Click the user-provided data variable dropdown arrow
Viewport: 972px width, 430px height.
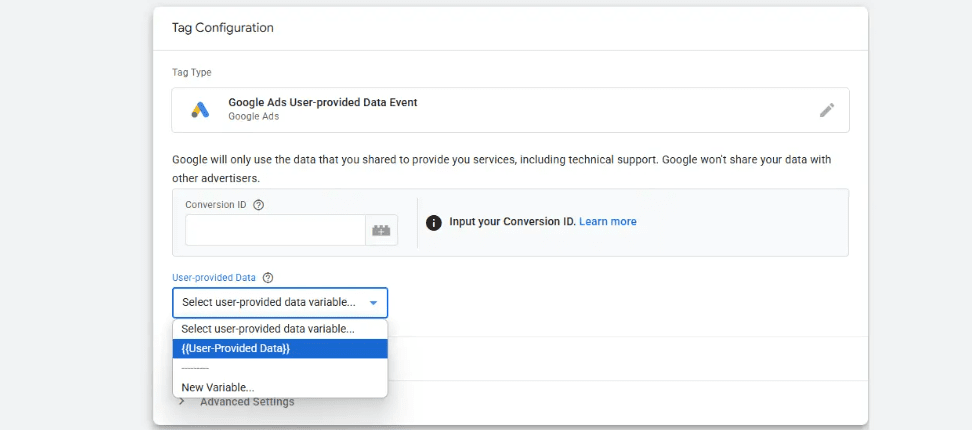point(373,303)
